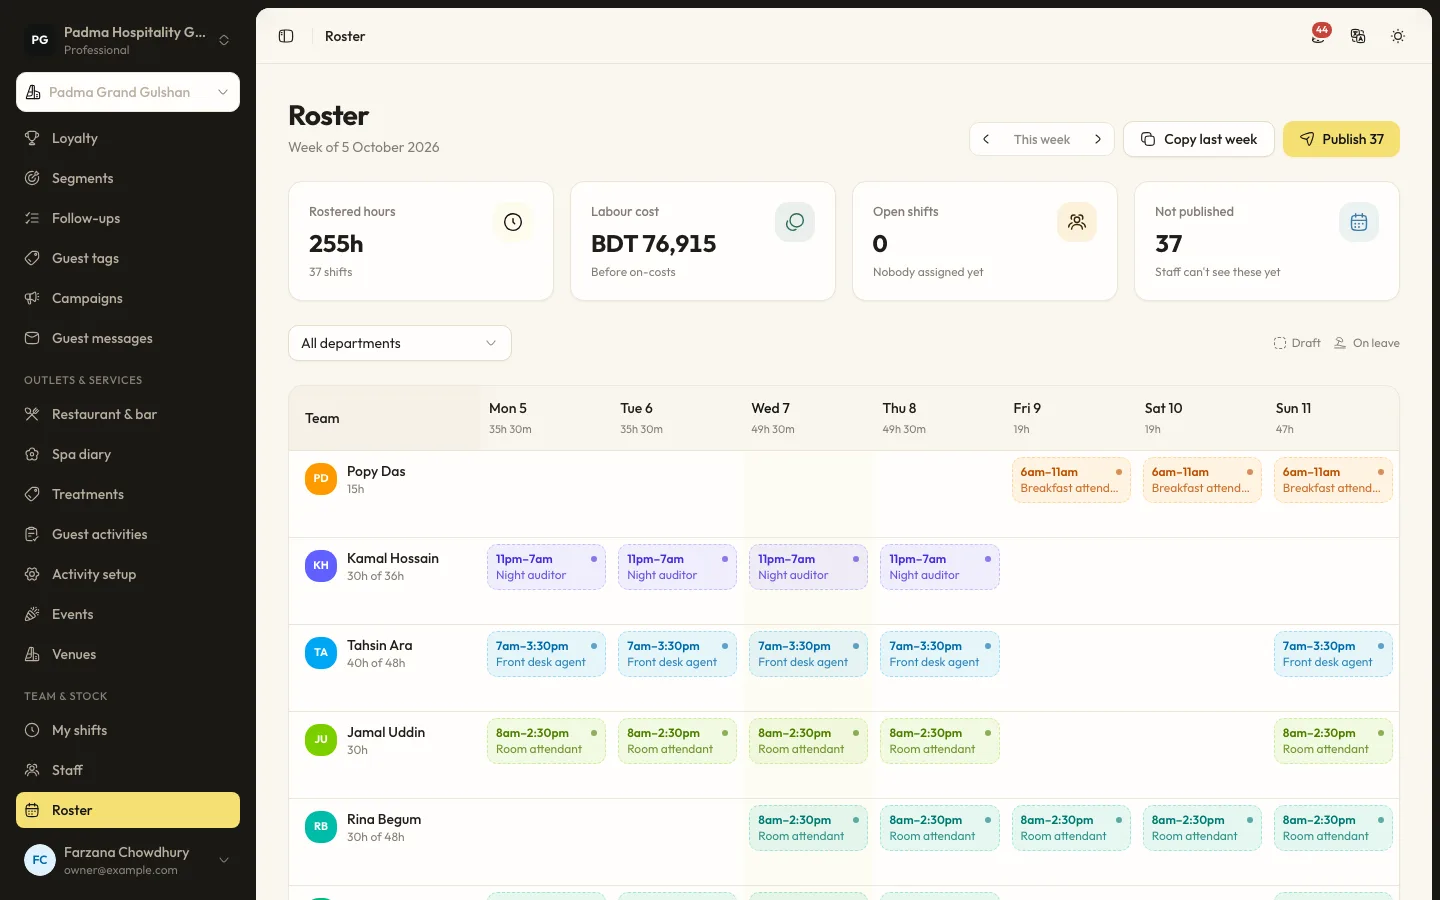Open Campaigns in the sidebar

pos(128,298)
